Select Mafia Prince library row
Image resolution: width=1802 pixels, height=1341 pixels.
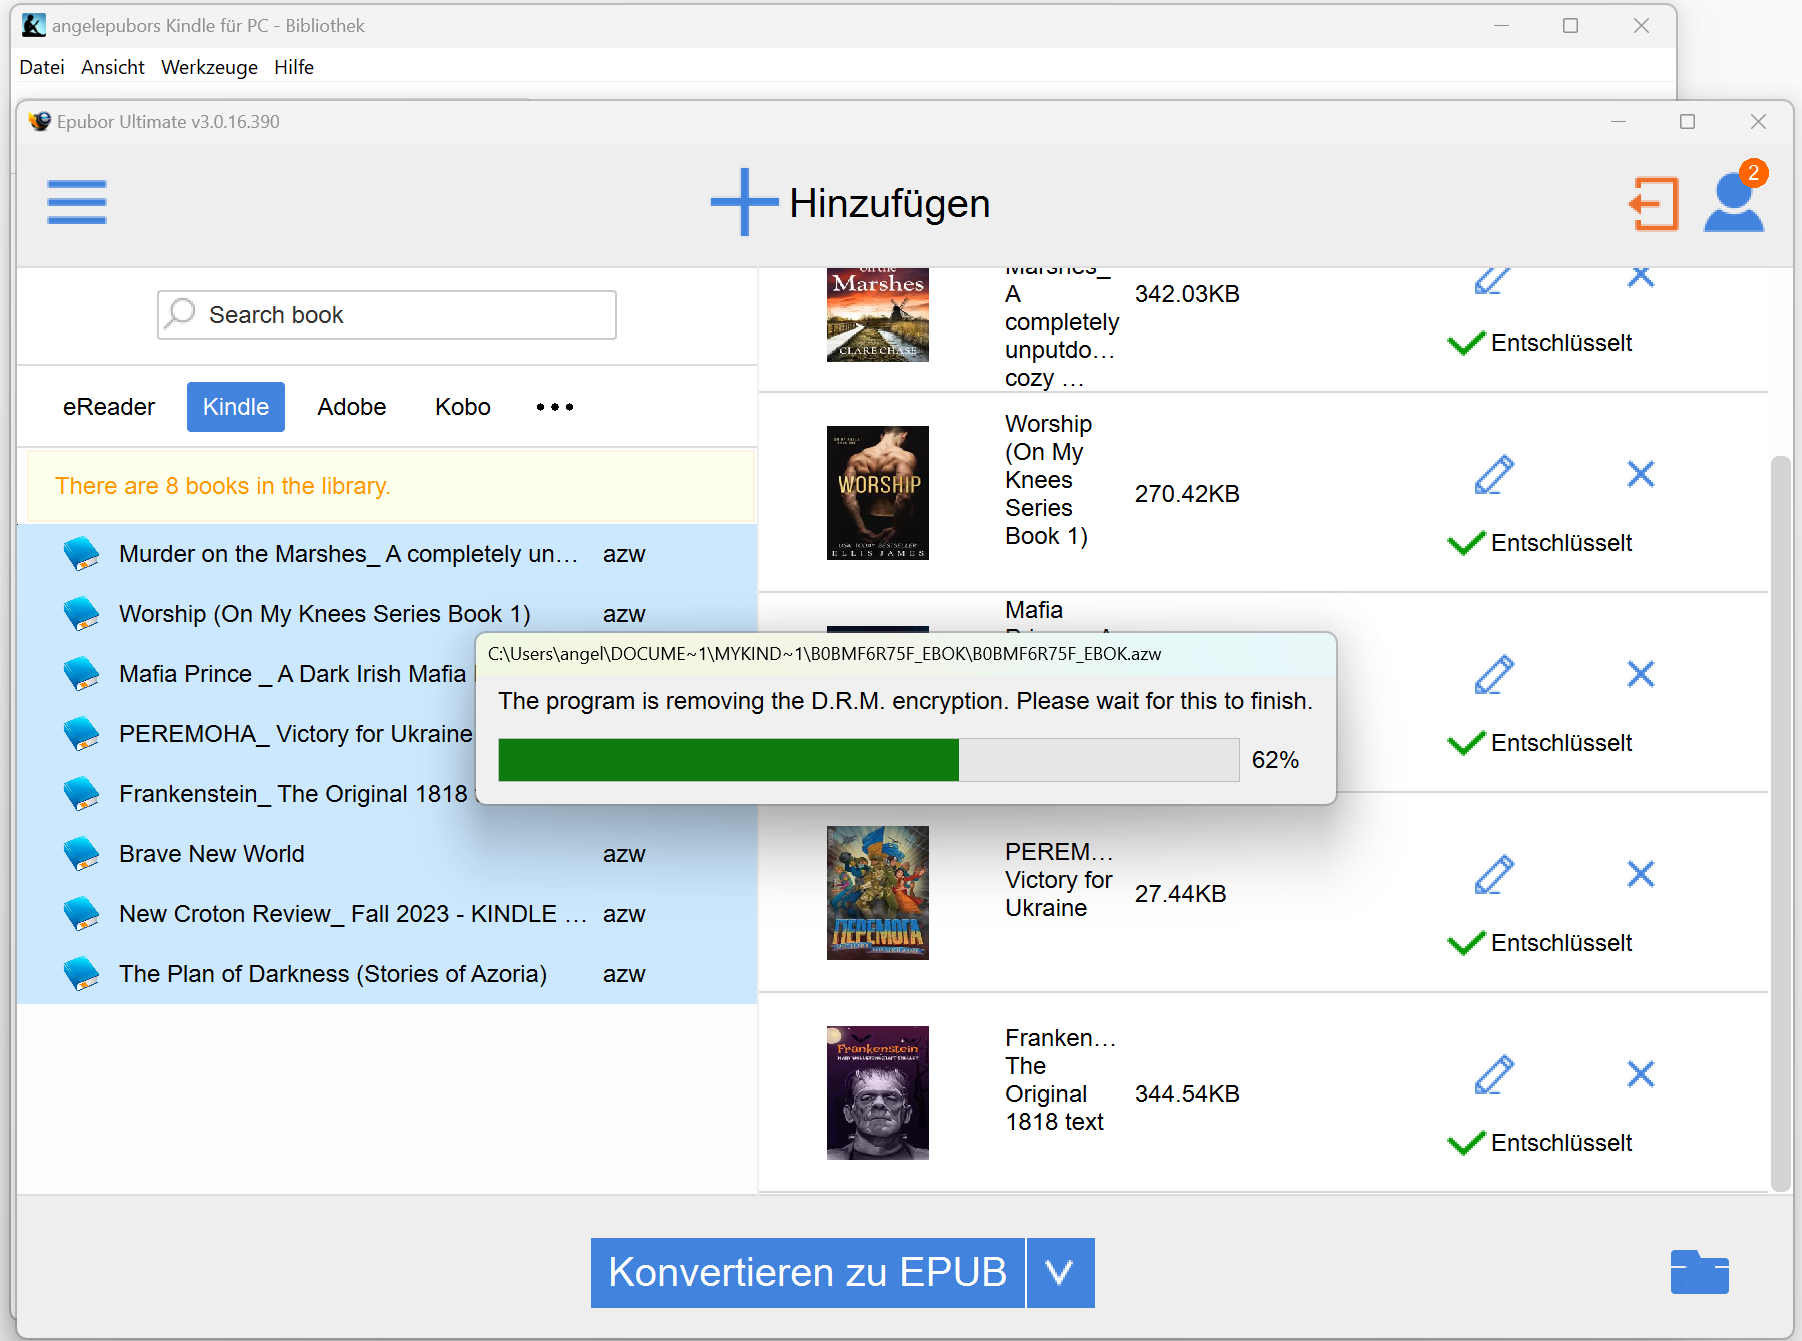pos(247,674)
